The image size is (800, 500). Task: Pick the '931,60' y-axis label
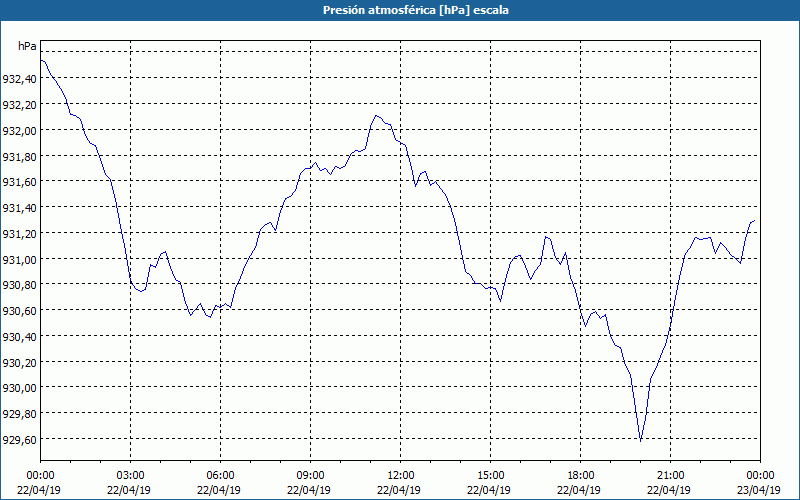click(x=19, y=182)
